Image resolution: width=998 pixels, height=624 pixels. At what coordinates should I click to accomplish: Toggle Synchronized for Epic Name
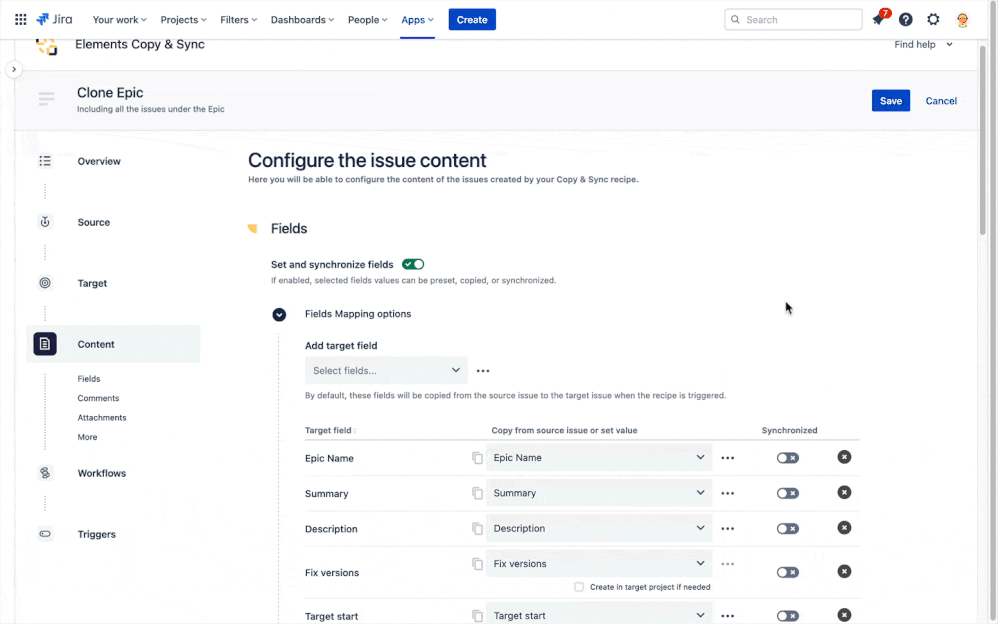(787, 458)
